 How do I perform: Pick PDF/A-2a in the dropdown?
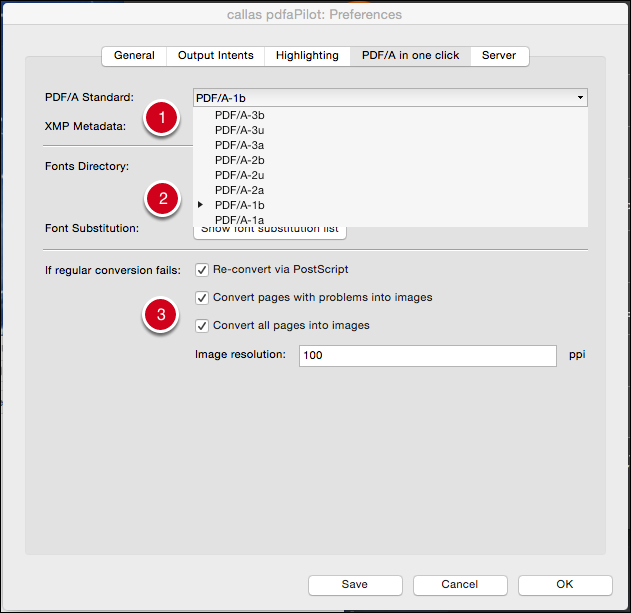(390, 190)
